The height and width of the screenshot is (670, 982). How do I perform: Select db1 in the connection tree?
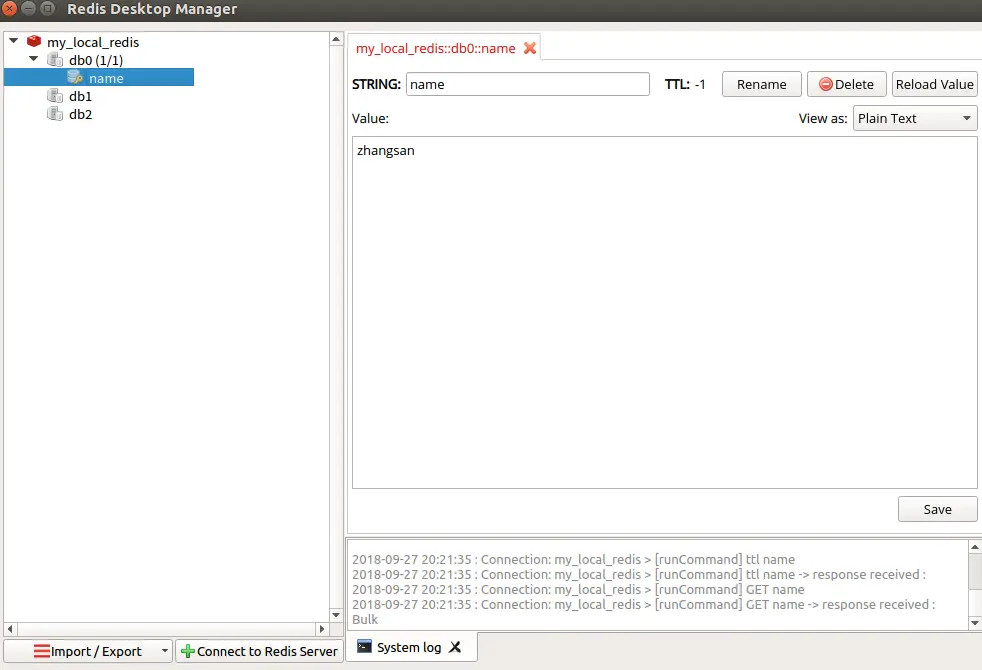coord(80,96)
